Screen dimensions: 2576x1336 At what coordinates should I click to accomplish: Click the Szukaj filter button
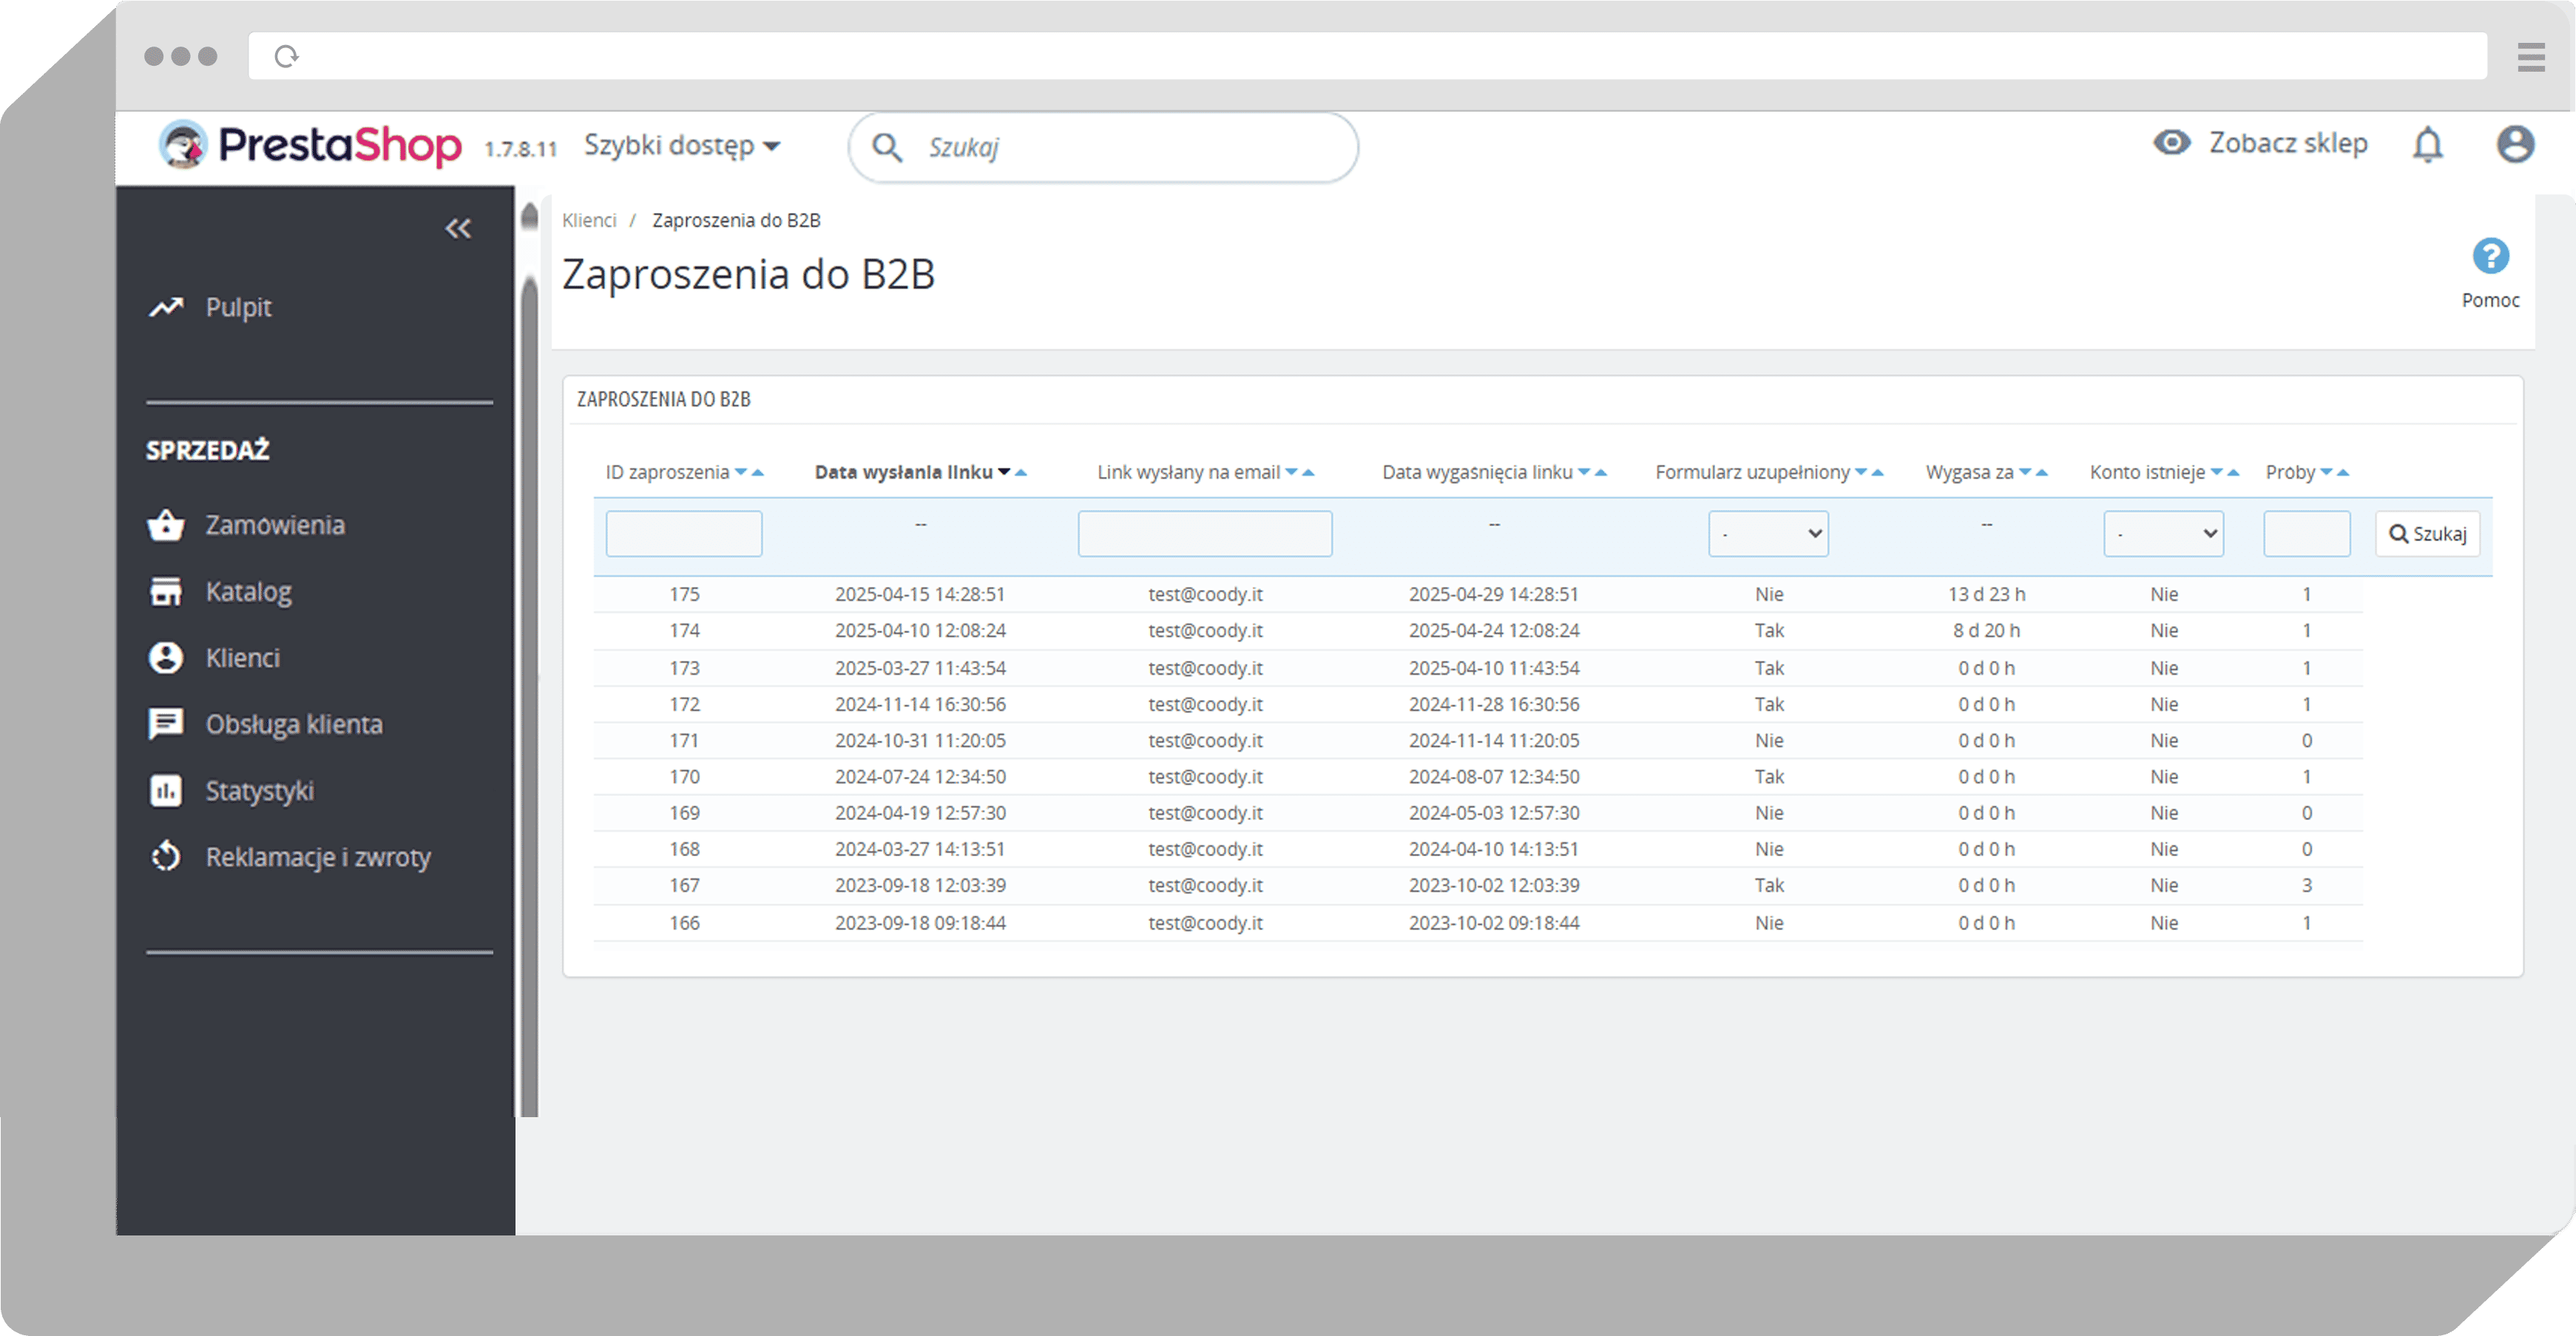pyautogui.click(x=2427, y=534)
